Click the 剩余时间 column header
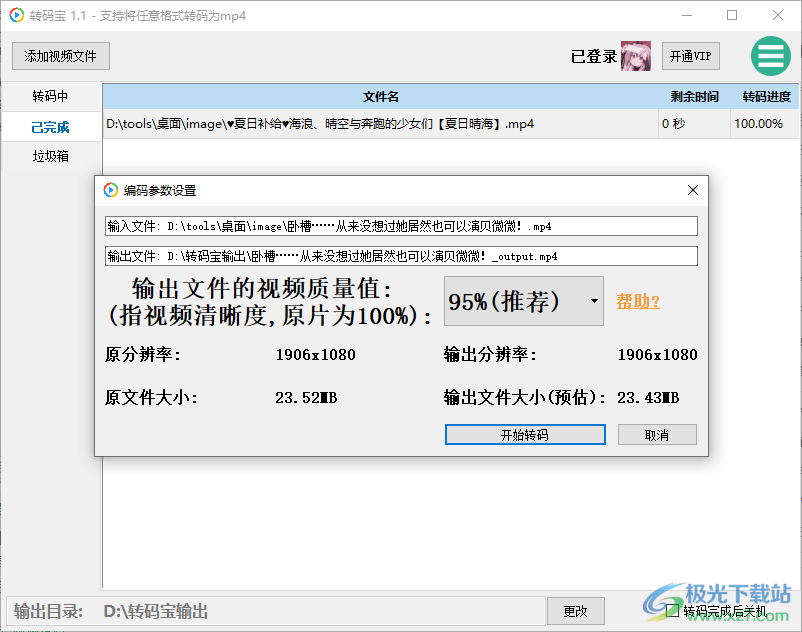This screenshot has width=802, height=632. pyautogui.click(x=695, y=97)
